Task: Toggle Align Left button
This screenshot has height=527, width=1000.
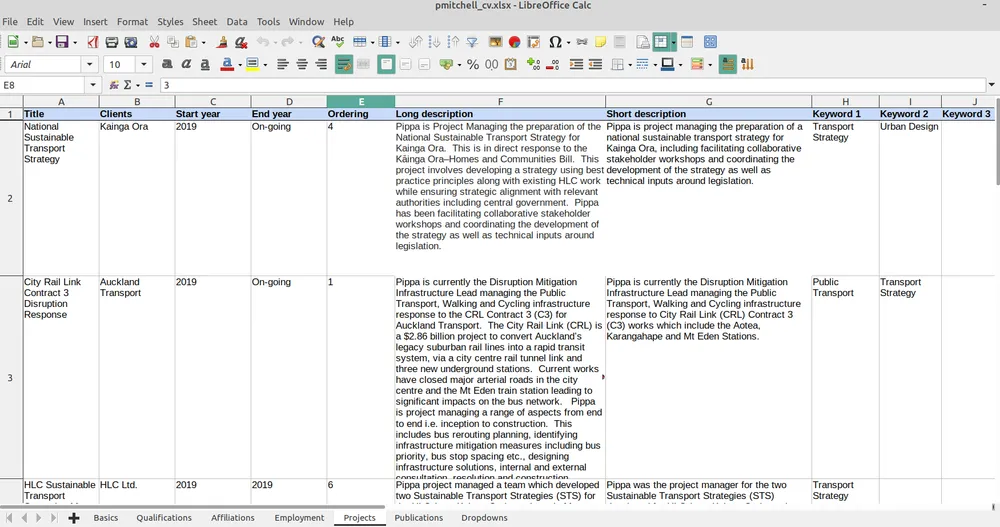Action: pos(283,64)
